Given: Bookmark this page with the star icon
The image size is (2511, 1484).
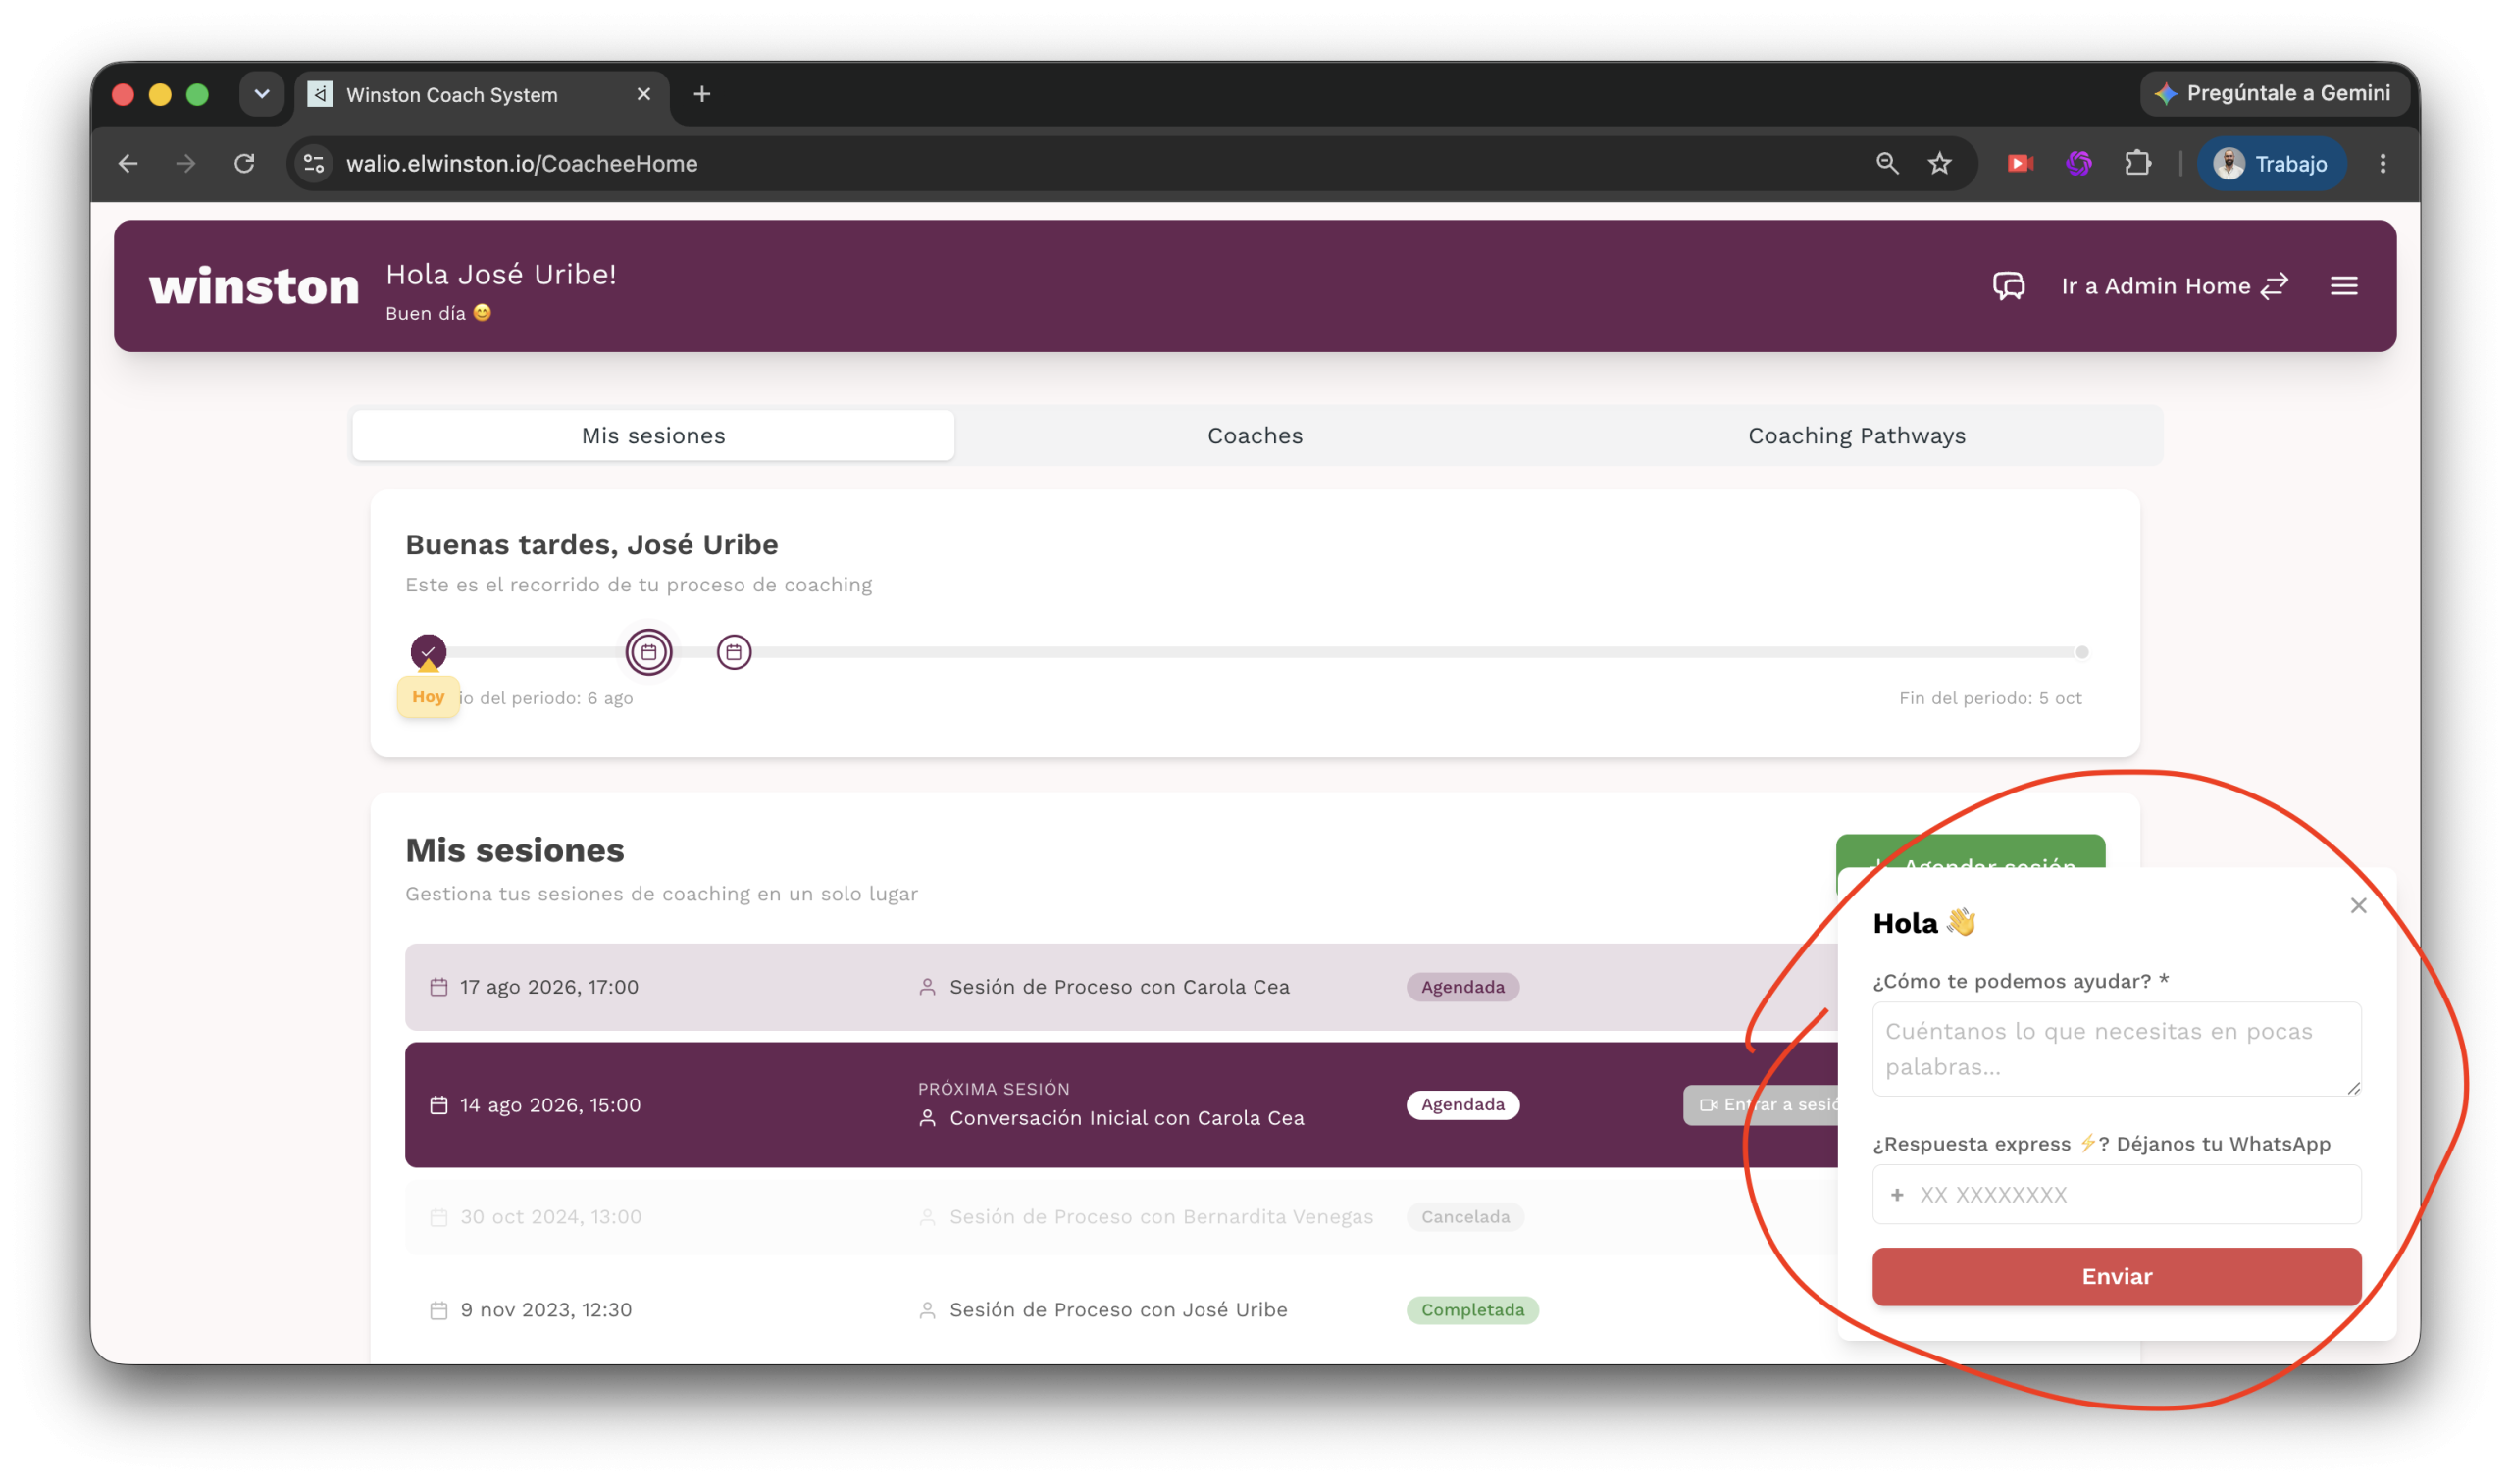Looking at the screenshot, I should [x=1940, y=163].
